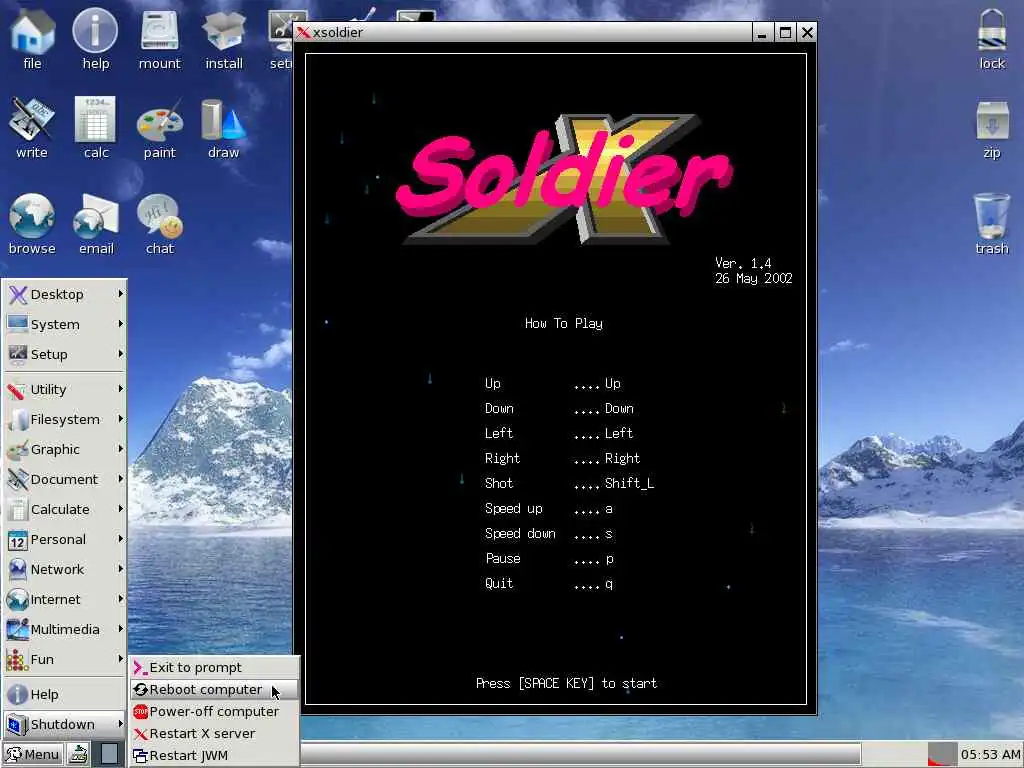The image size is (1024, 768).
Task: Expand the Network submenu
Action: tap(64, 570)
